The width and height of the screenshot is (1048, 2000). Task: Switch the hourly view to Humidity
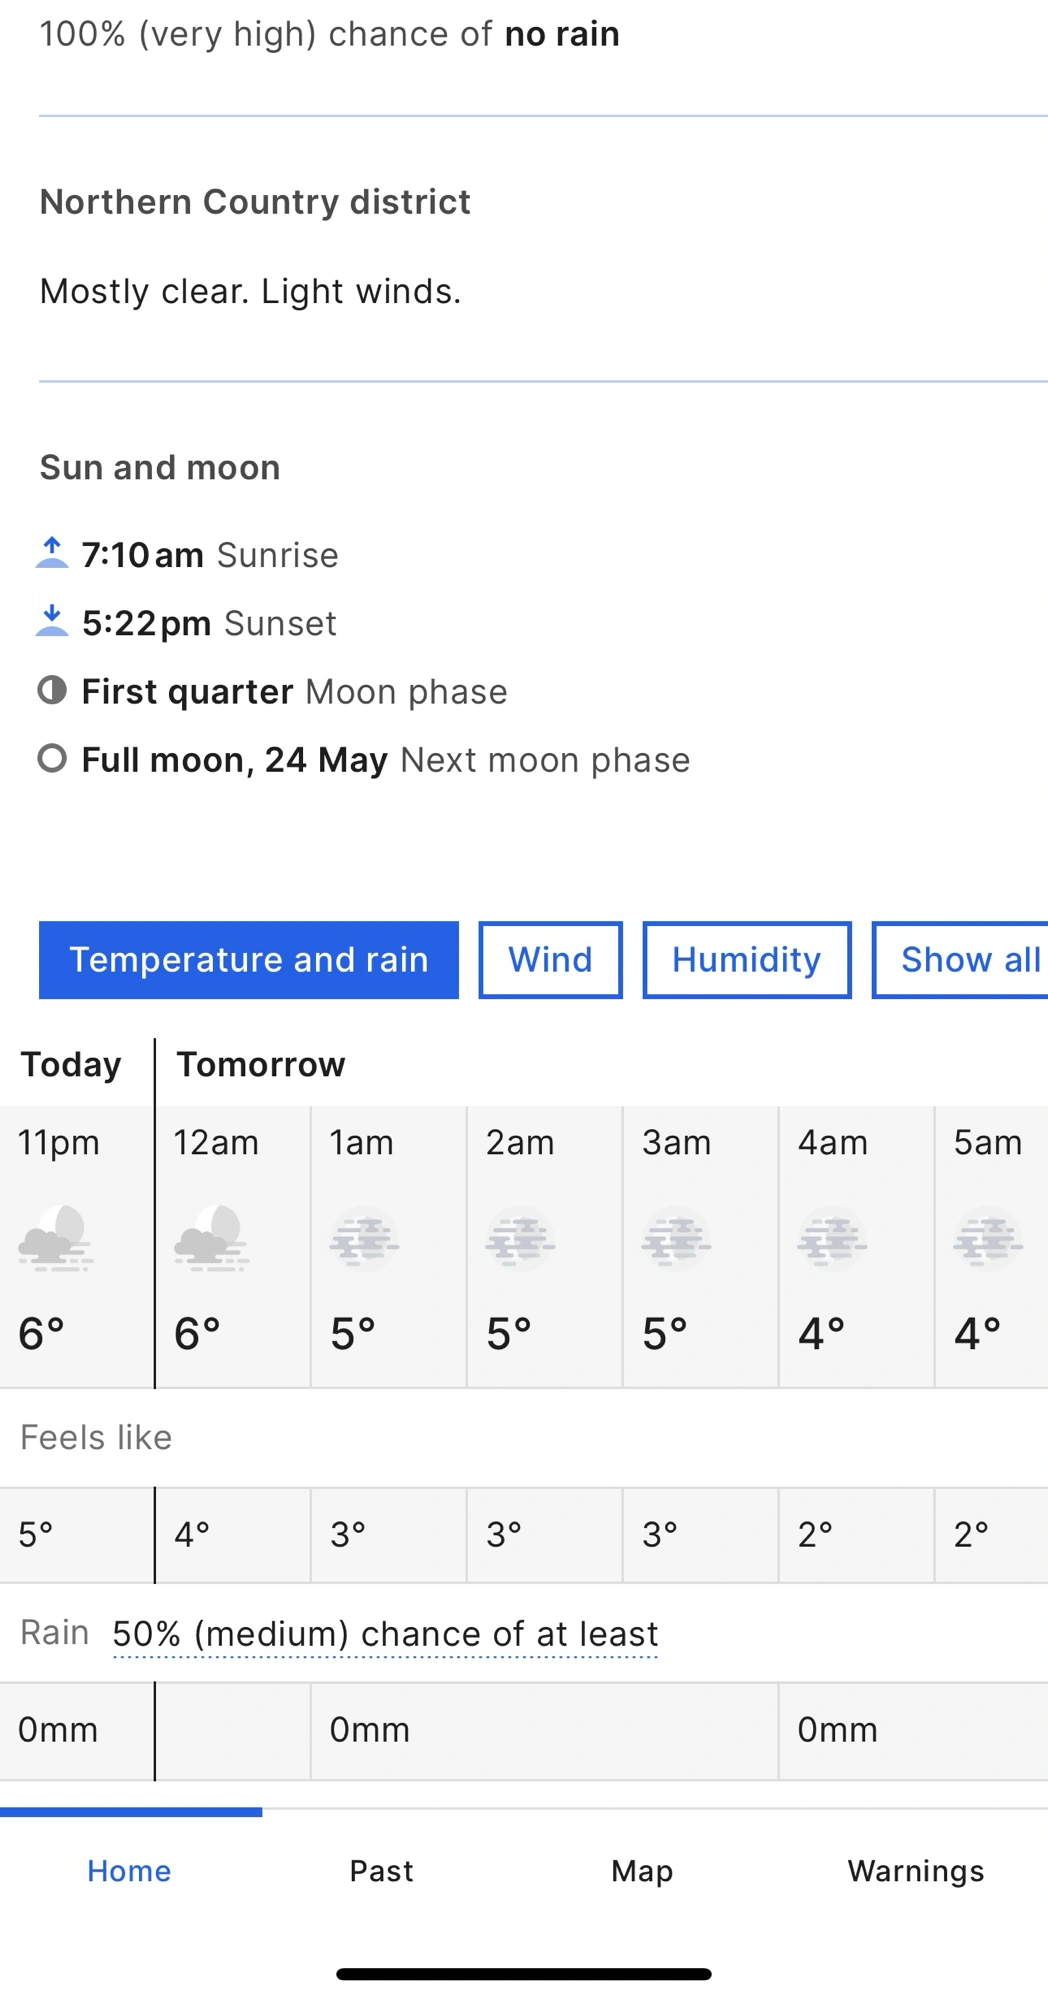point(746,960)
